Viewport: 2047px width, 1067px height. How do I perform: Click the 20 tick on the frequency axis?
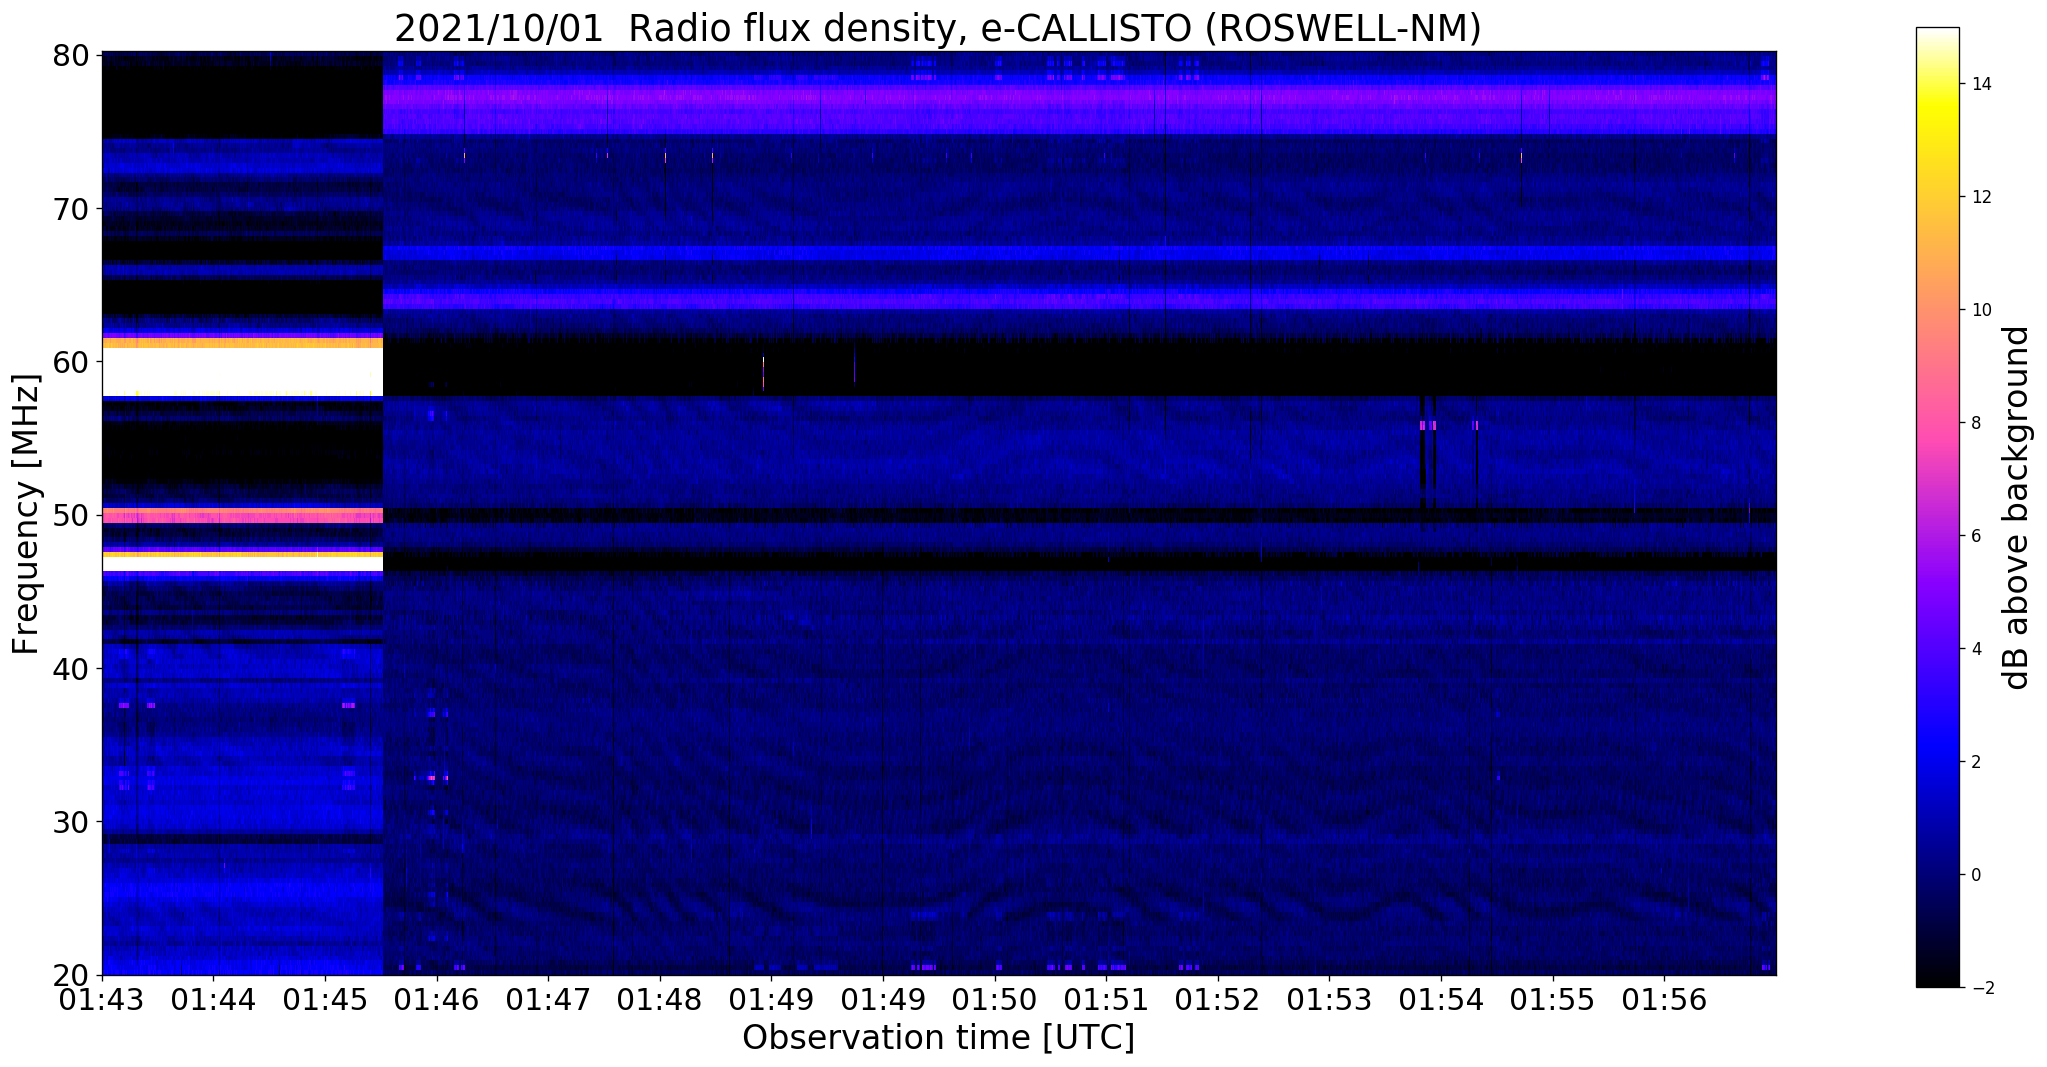72,975
